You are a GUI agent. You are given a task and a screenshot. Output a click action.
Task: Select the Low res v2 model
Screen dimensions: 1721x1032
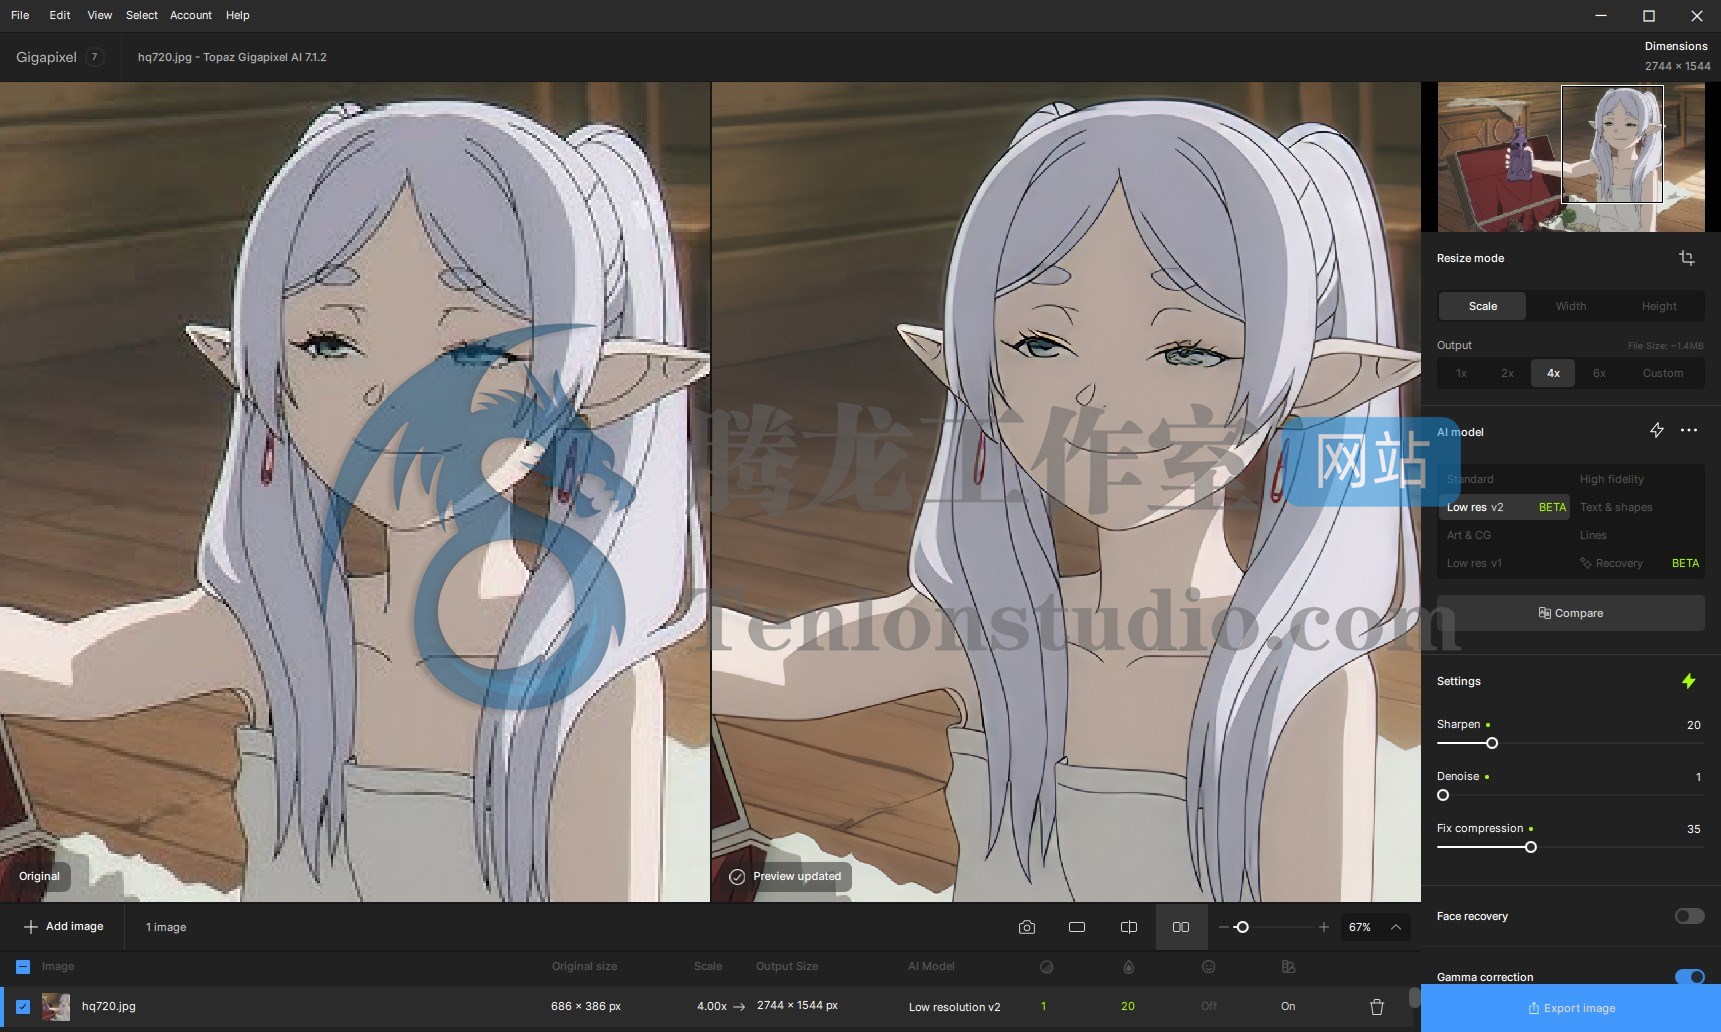pos(1504,507)
